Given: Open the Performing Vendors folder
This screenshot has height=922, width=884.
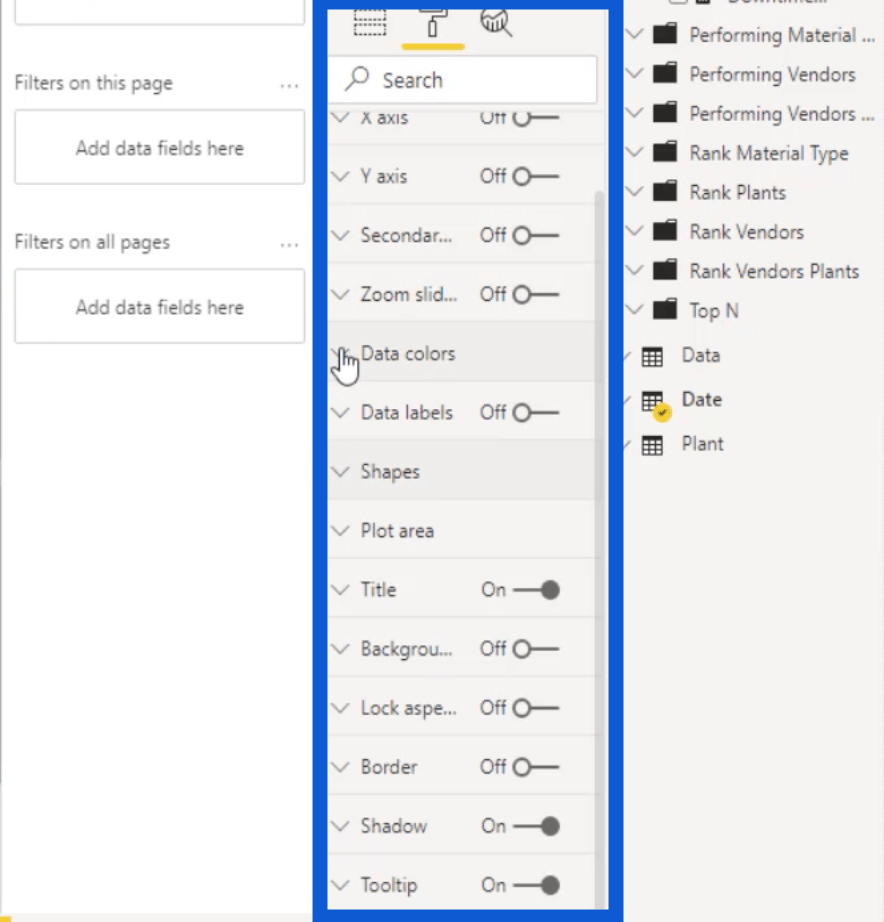Looking at the screenshot, I should point(635,74).
